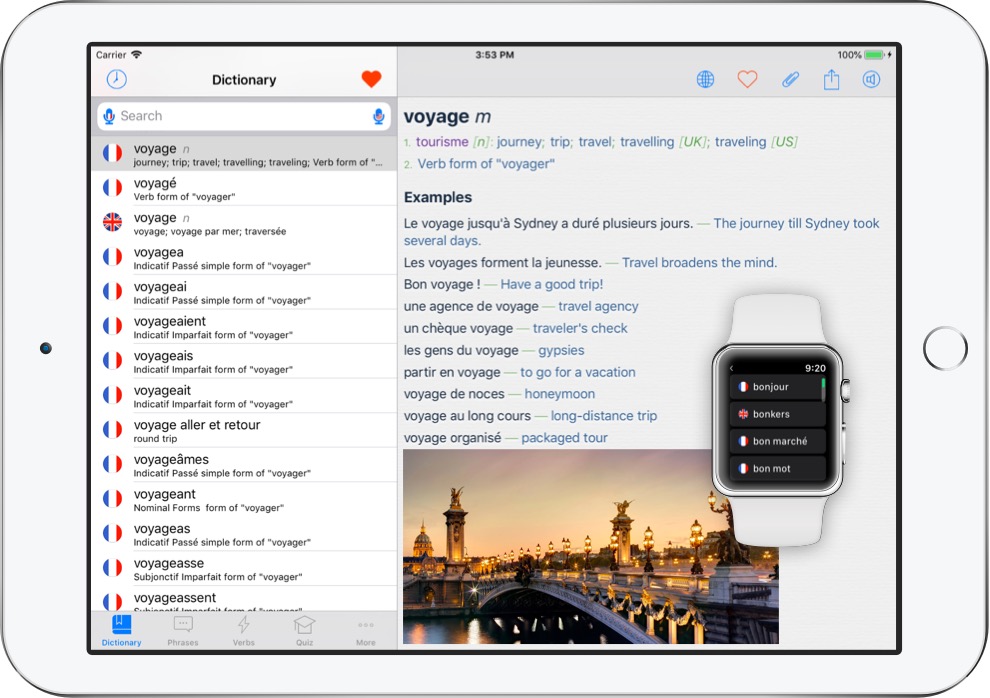This screenshot has width=990, height=698.
Task: Tap "bonjour" on the watch list
Action: (776, 387)
